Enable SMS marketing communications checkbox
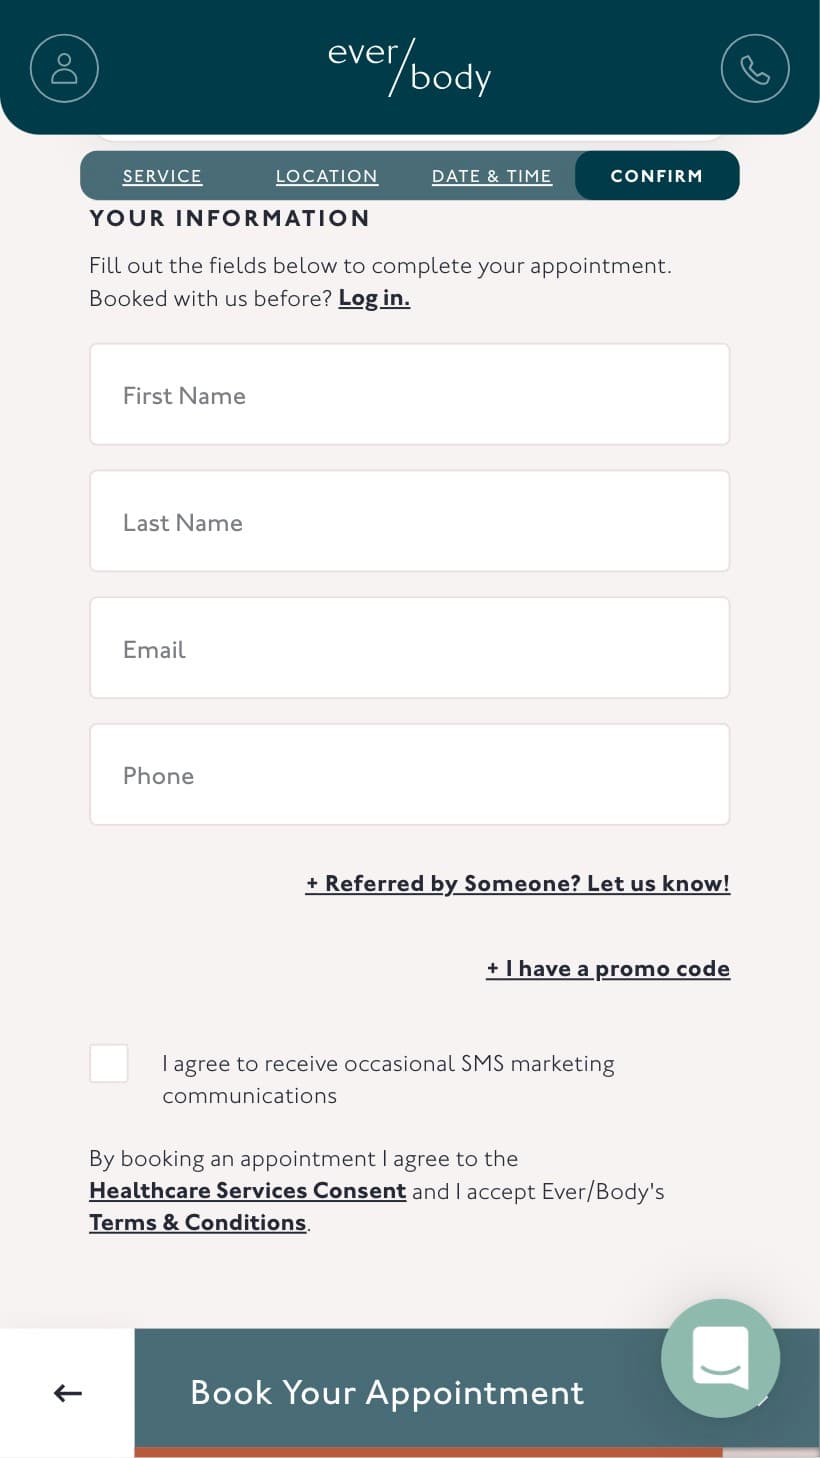The image size is (820, 1458). [109, 1063]
